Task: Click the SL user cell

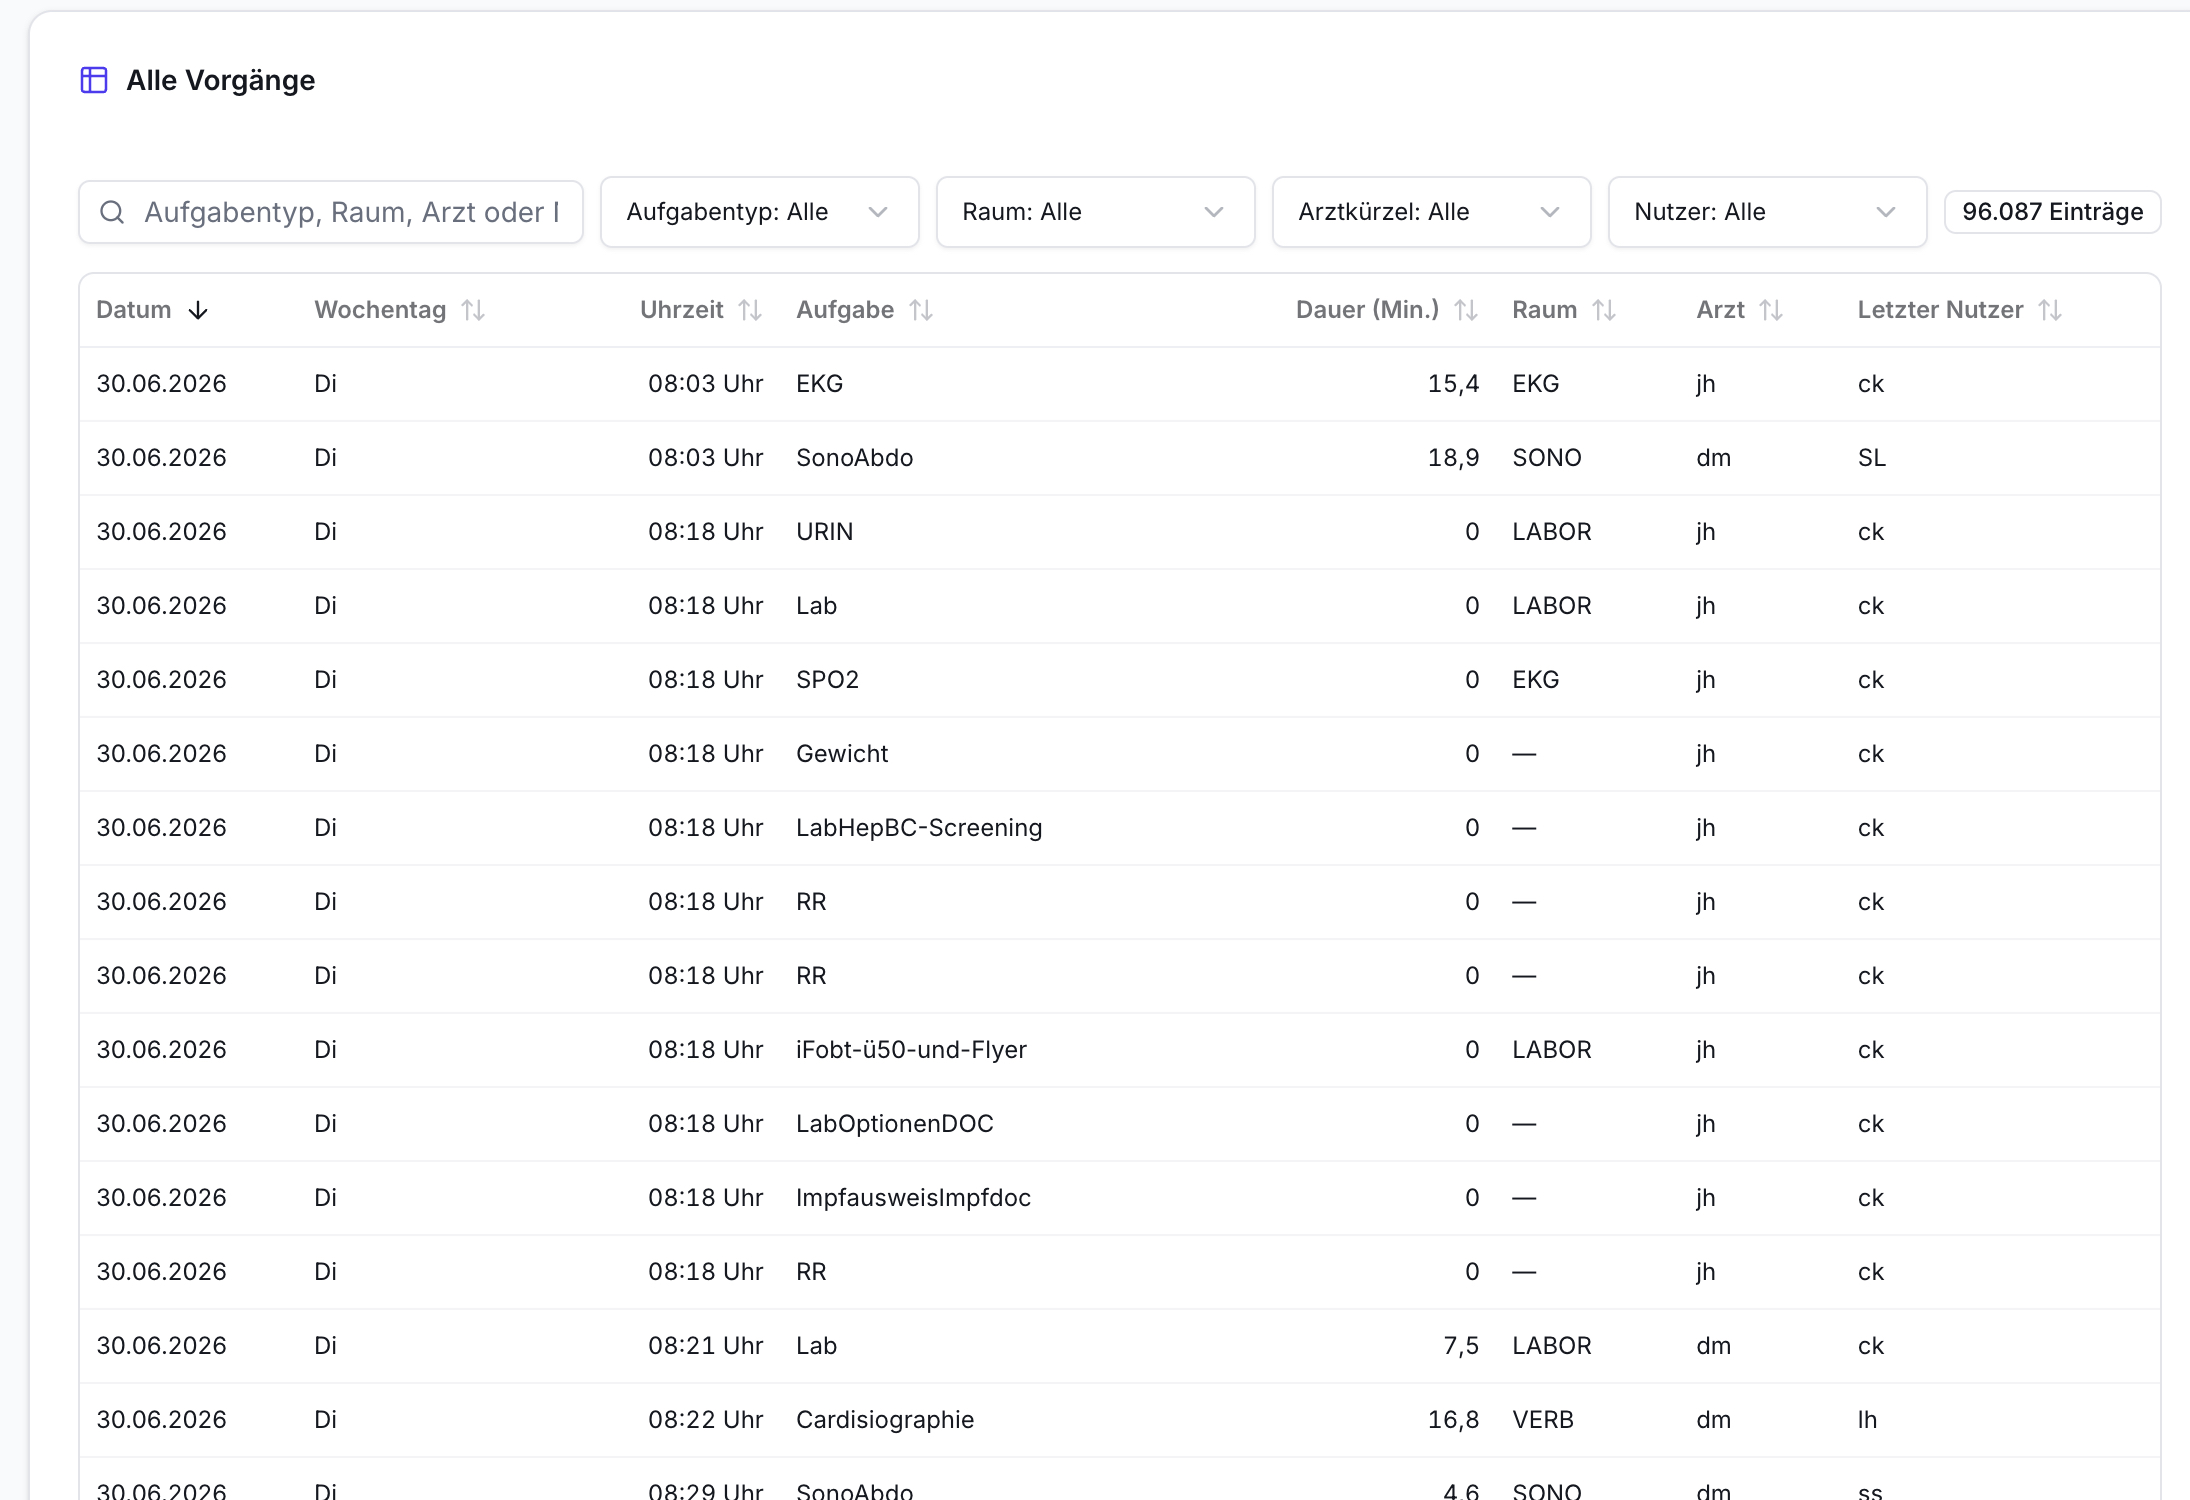Action: coord(1872,458)
